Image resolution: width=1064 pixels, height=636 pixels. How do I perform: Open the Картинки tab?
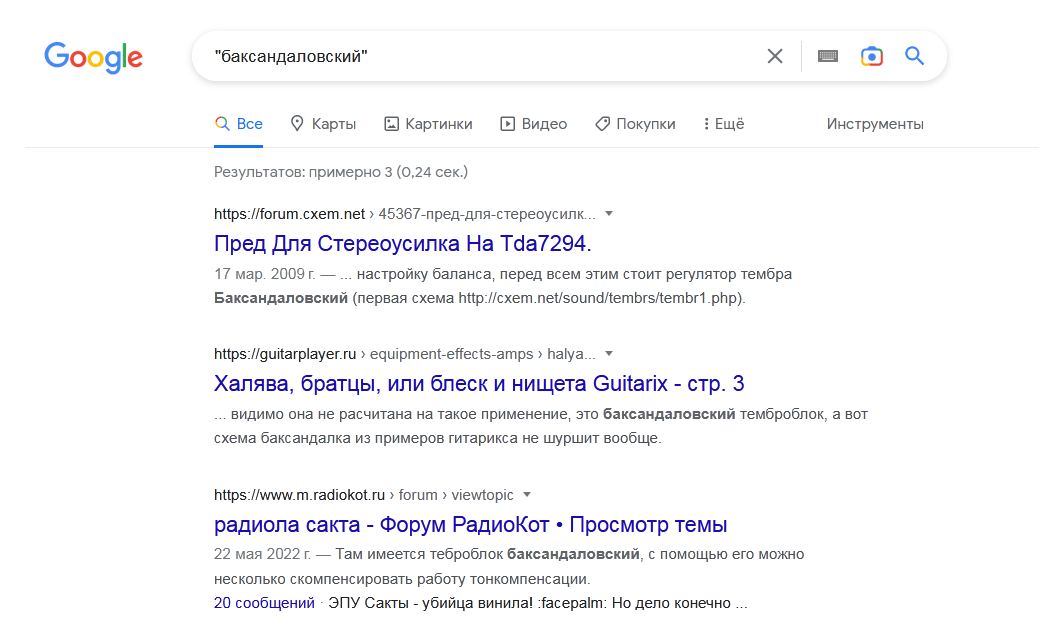[x=428, y=124]
